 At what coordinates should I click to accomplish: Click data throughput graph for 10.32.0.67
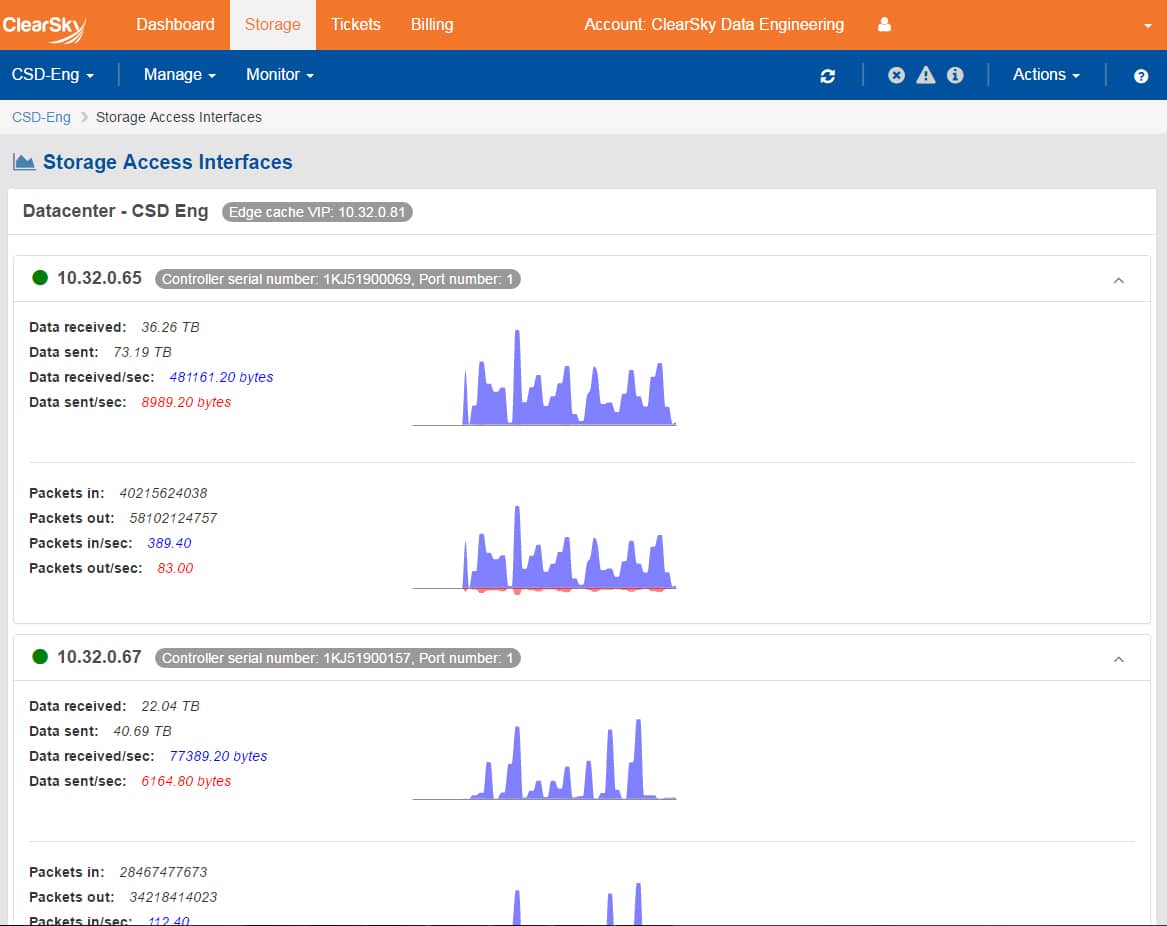[x=544, y=759]
